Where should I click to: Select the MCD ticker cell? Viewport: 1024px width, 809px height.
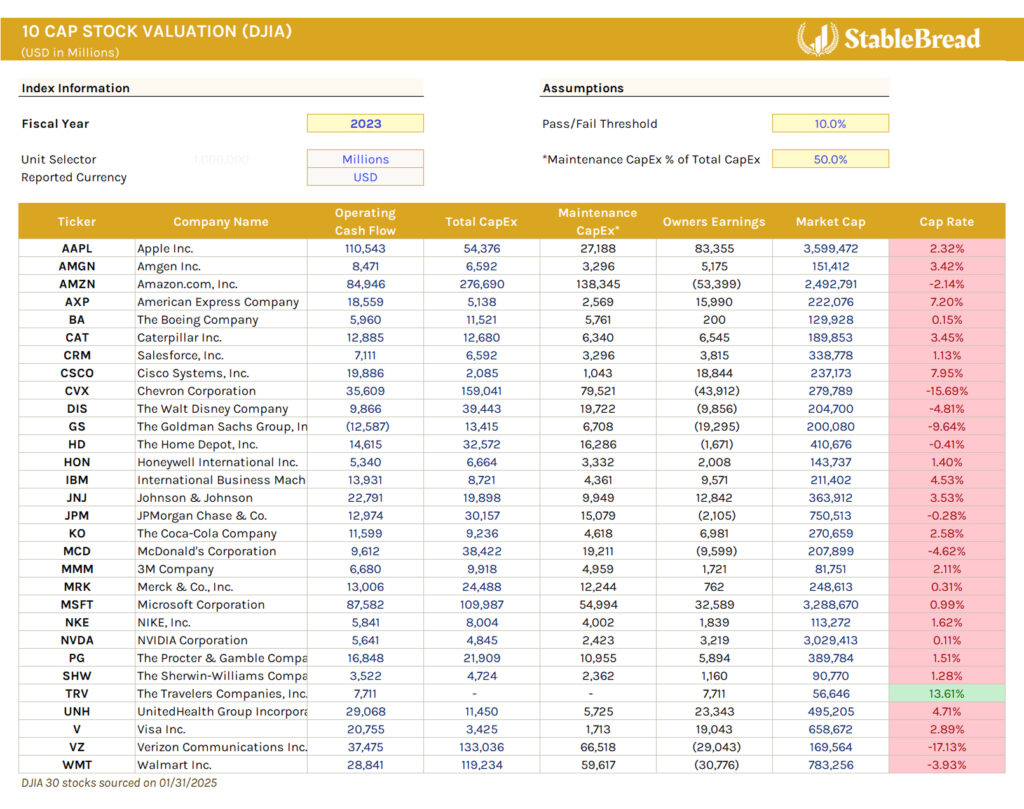pos(76,551)
